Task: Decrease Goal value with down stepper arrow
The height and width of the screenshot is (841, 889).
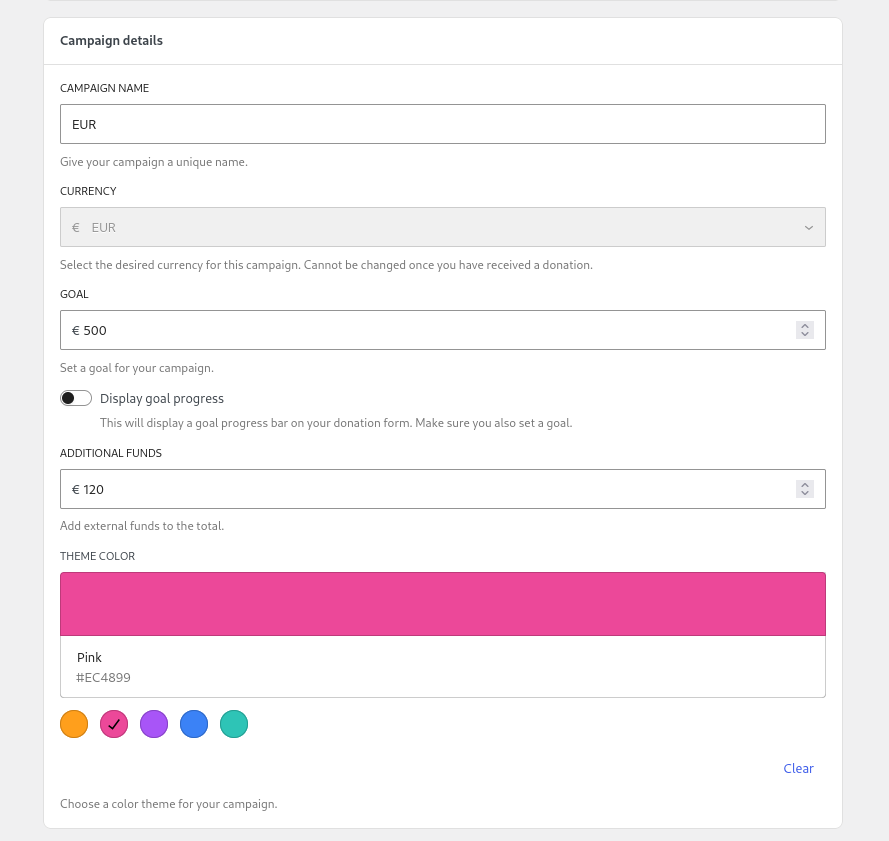Action: [x=805, y=334]
